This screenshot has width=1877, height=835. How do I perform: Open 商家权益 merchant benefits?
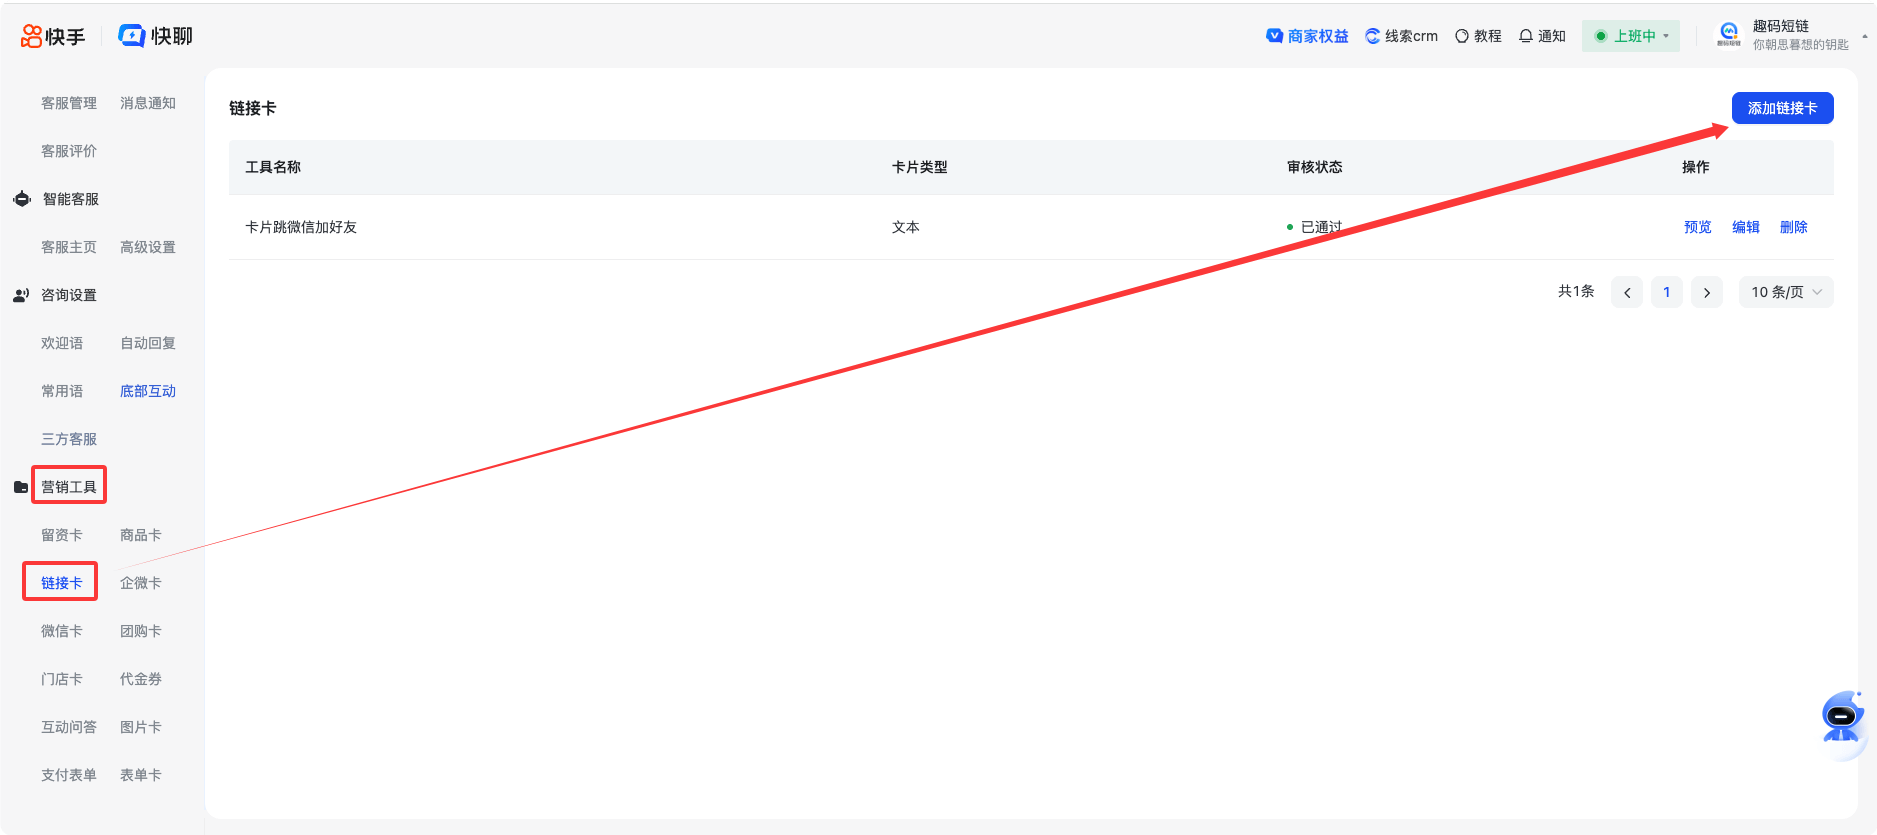(x=1307, y=36)
